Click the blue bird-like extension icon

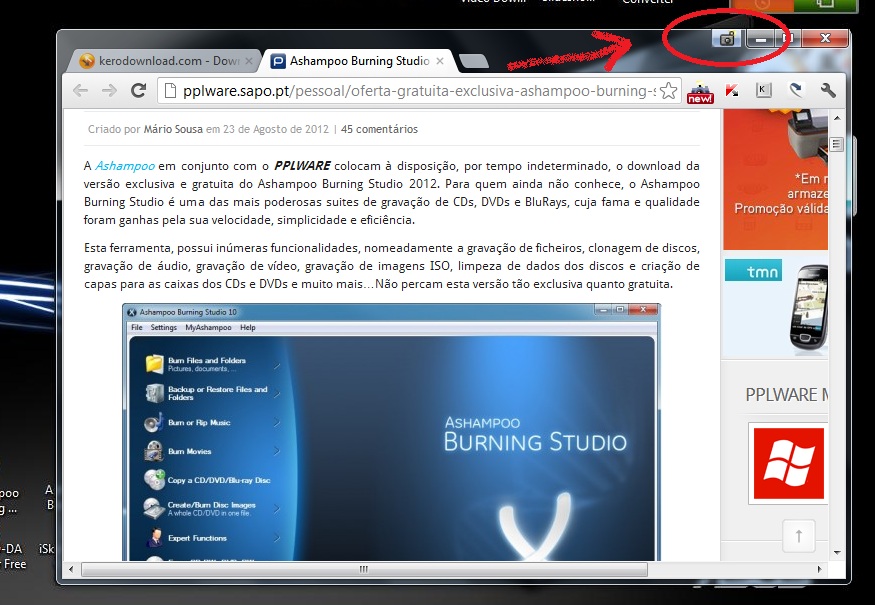click(796, 90)
